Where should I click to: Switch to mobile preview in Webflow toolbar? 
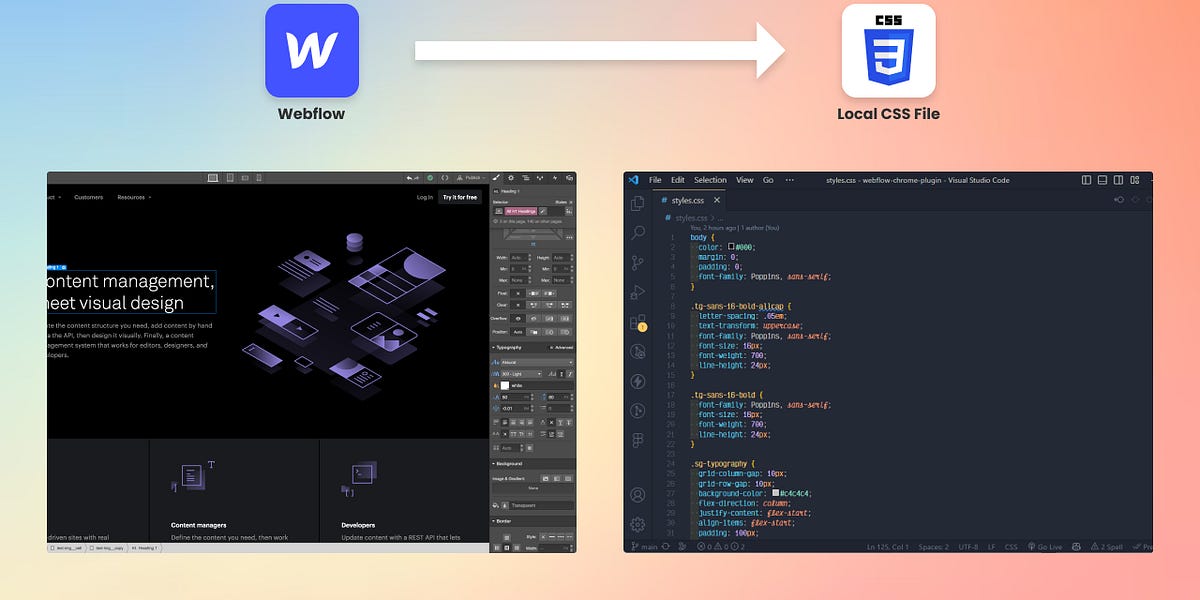(x=259, y=178)
